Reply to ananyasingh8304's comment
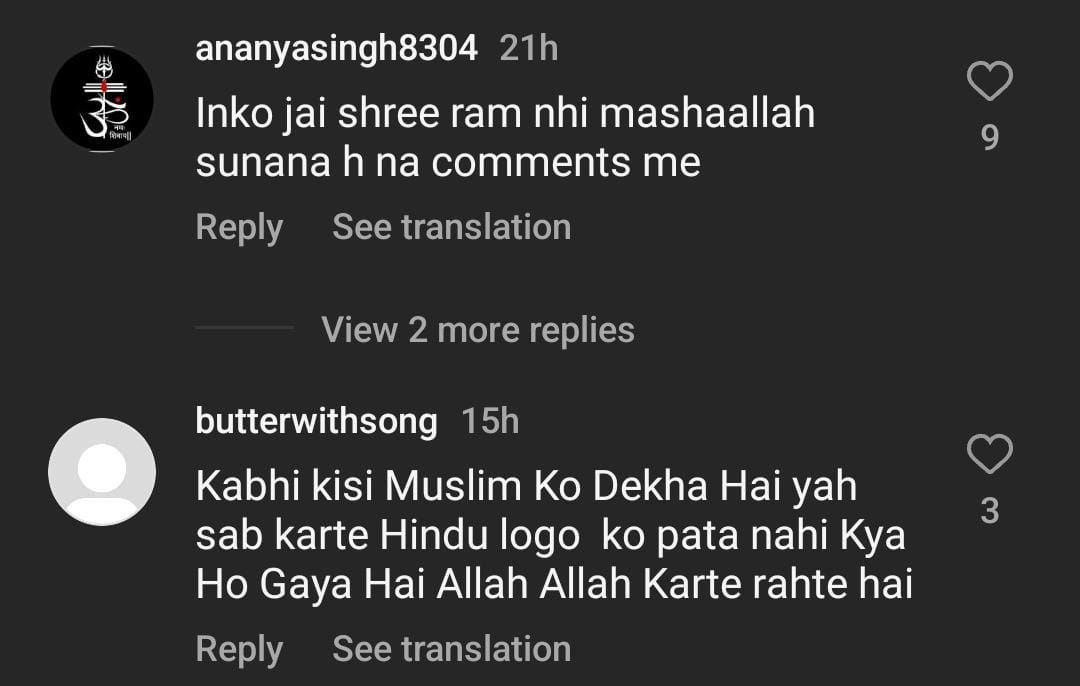This screenshot has height=686, width=1080. tap(239, 227)
